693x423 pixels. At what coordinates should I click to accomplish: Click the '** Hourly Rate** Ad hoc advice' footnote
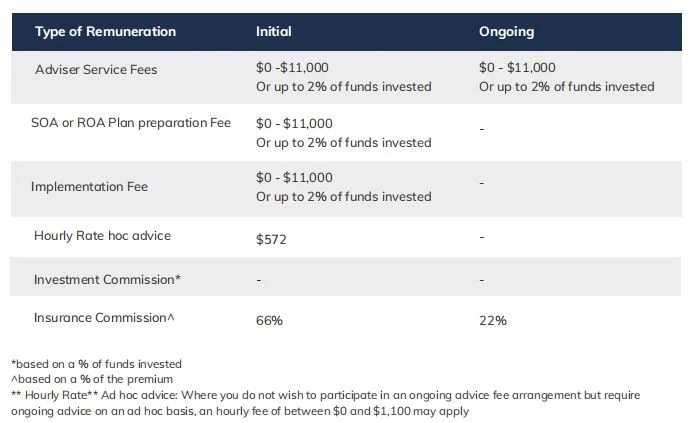pyautogui.click(x=325, y=403)
